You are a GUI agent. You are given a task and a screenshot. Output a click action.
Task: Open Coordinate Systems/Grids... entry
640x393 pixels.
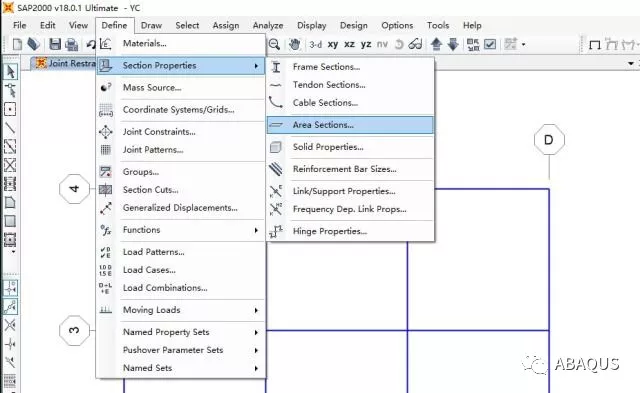(x=181, y=109)
